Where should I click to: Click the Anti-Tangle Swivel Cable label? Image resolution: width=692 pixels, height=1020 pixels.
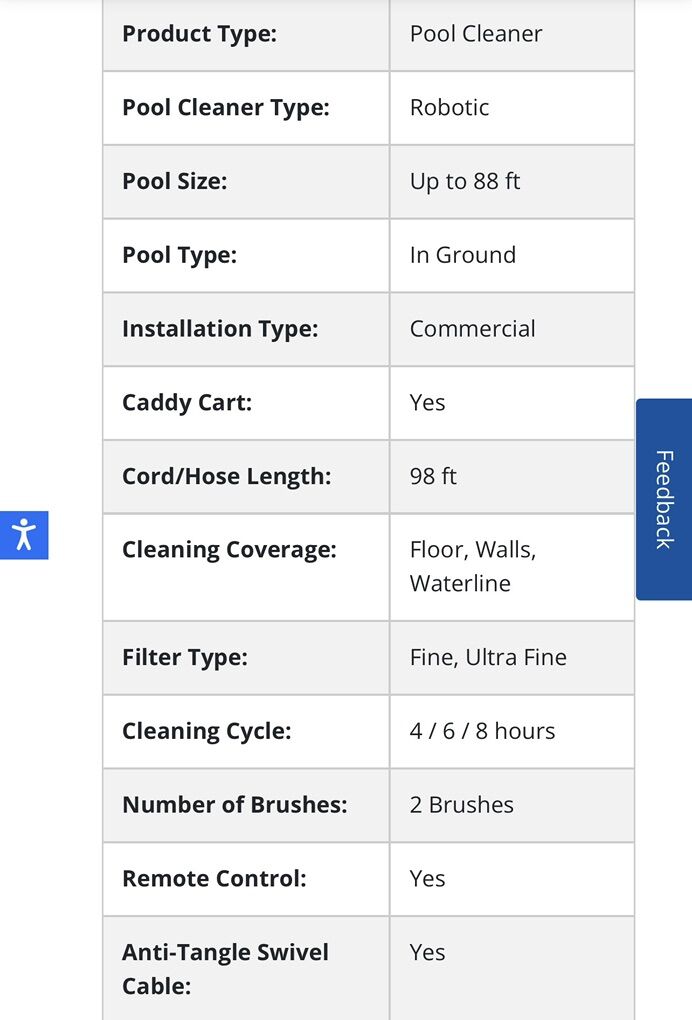click(225, 969)
